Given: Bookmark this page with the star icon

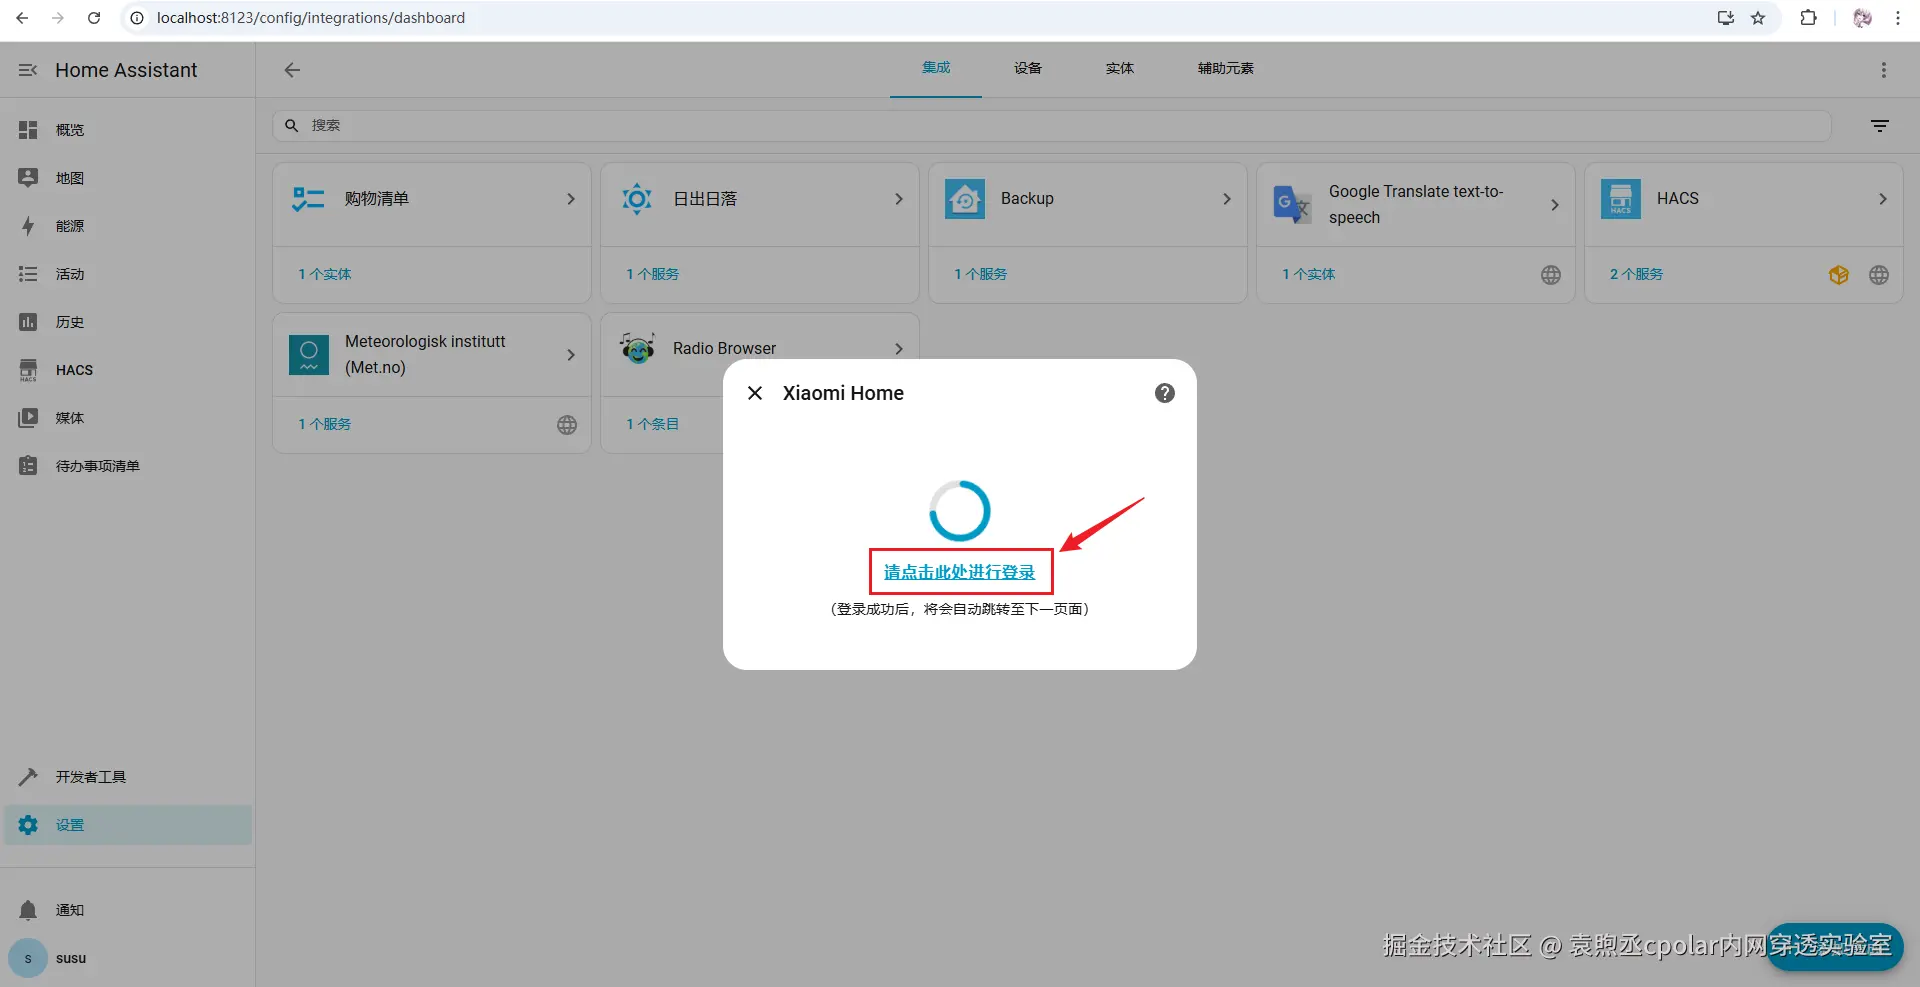Looking at the screenshot, I should pos(1758,18).
